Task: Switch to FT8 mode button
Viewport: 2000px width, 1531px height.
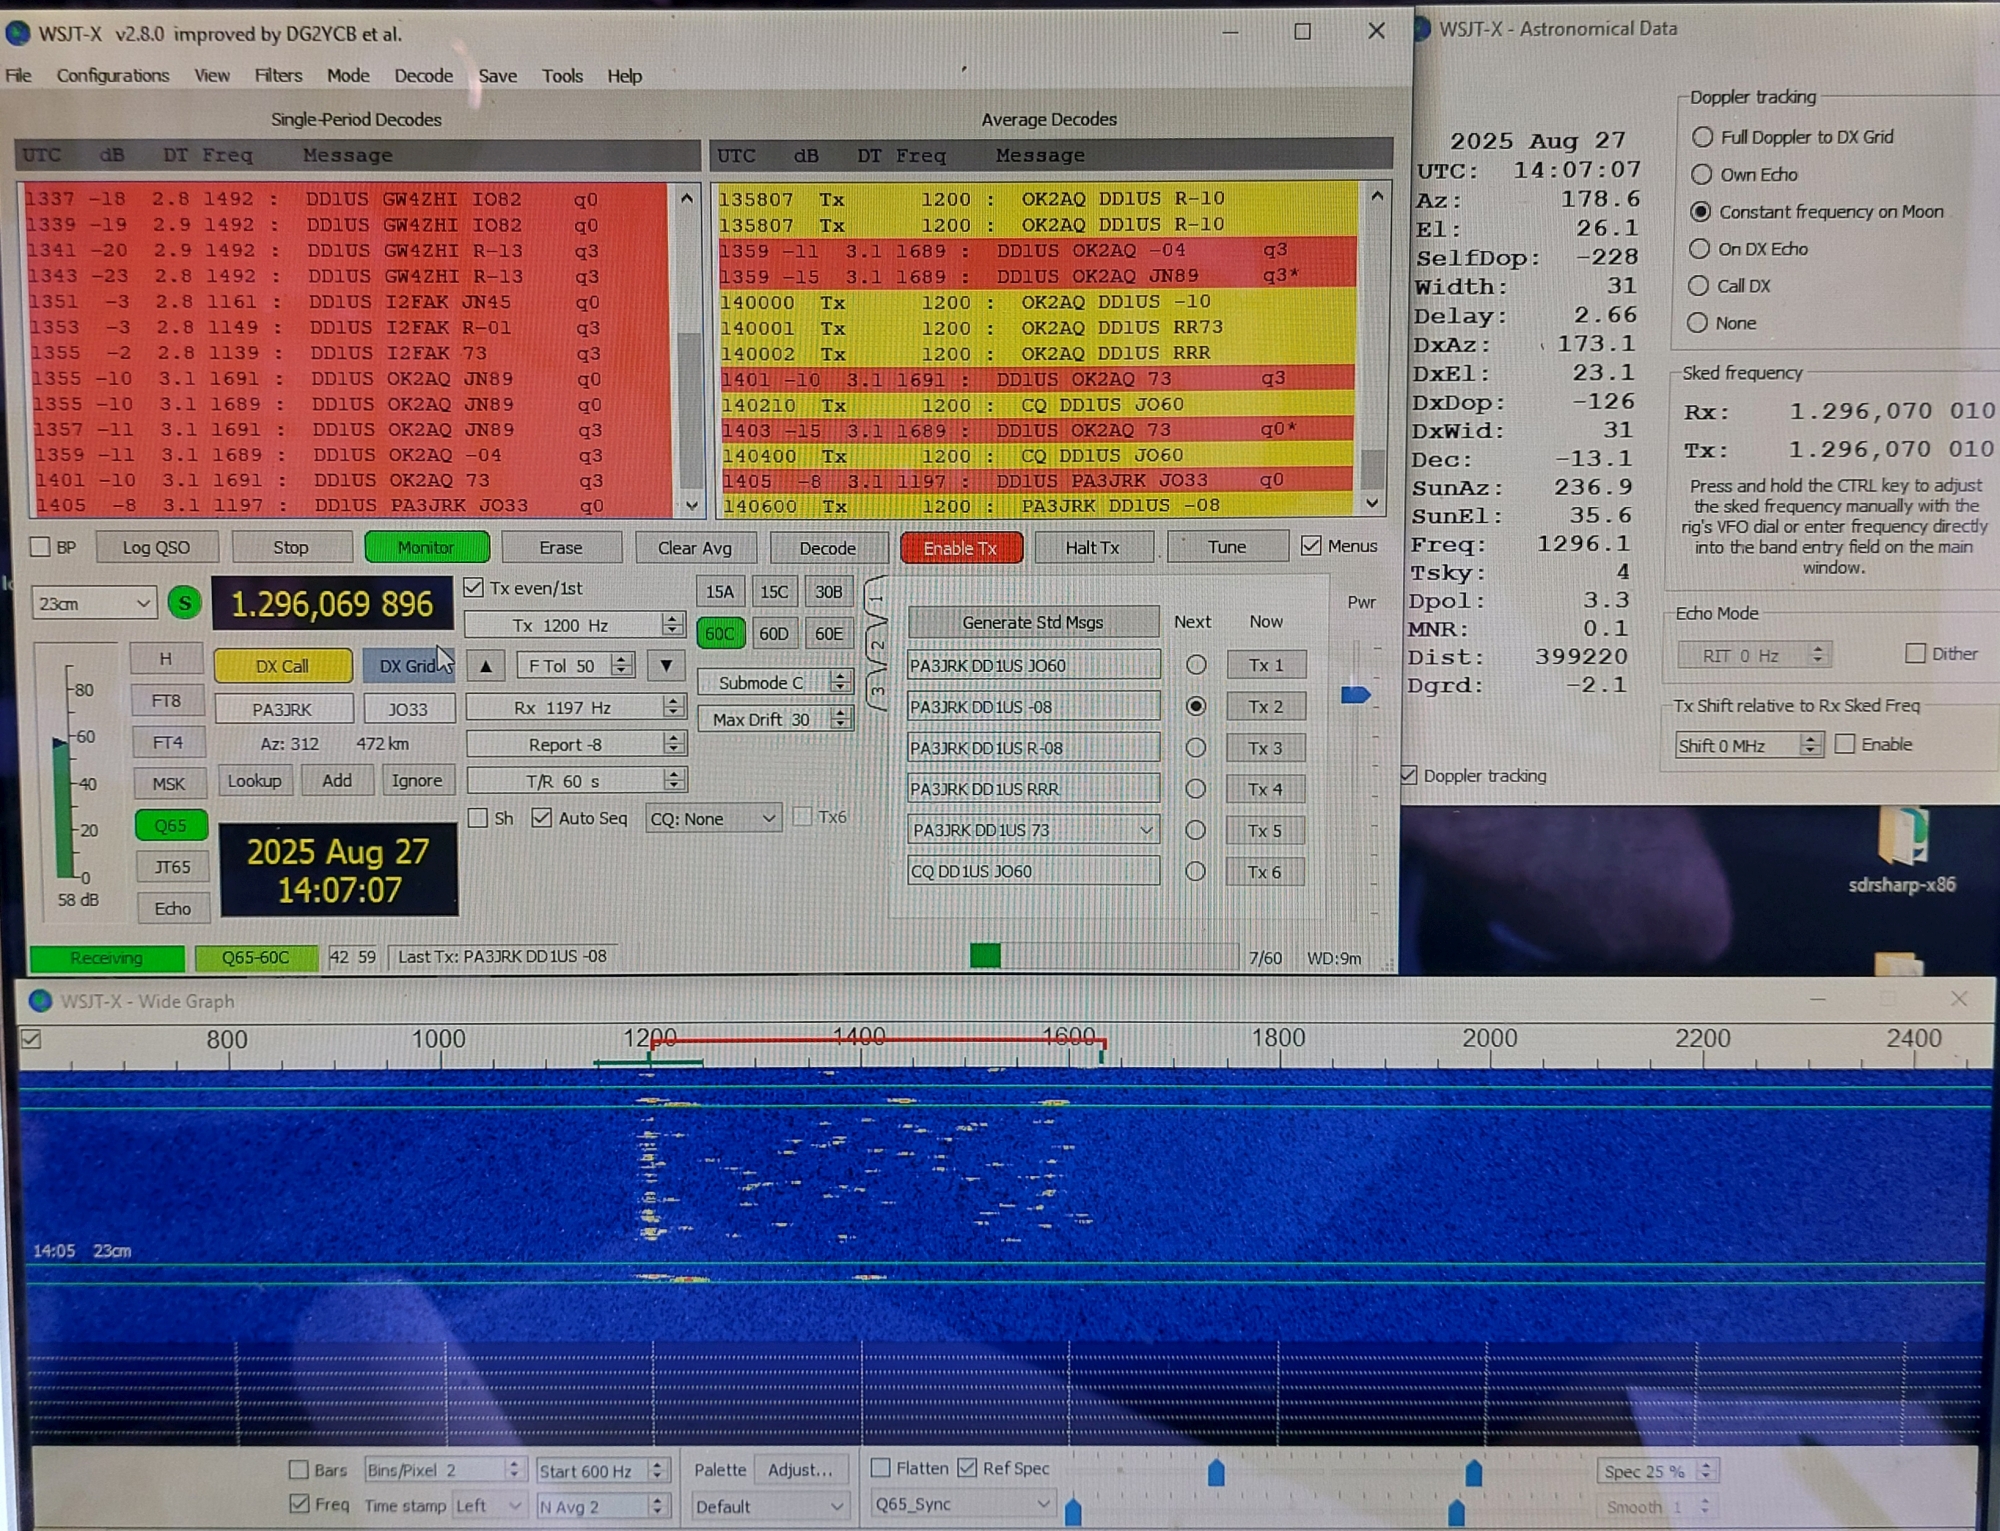Action: point(167,701)
